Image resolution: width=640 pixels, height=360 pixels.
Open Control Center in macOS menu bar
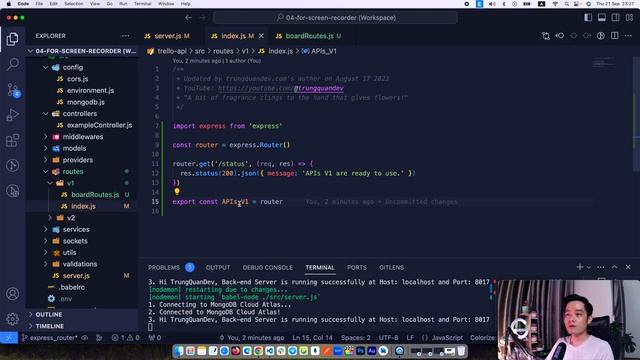[x=577, y=4]
